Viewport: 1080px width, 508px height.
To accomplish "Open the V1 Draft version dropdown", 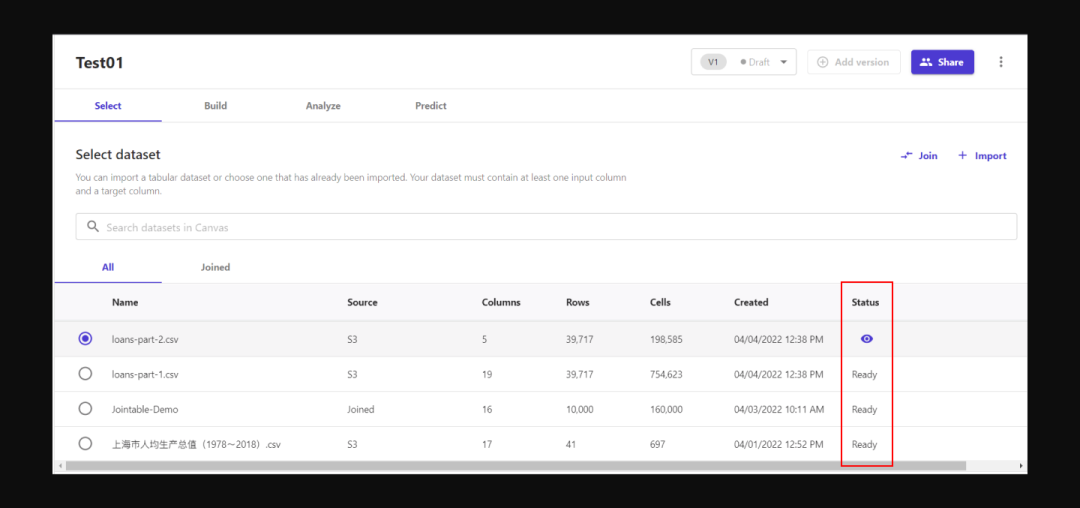I will pyautogui.click(x=744, y=62).
